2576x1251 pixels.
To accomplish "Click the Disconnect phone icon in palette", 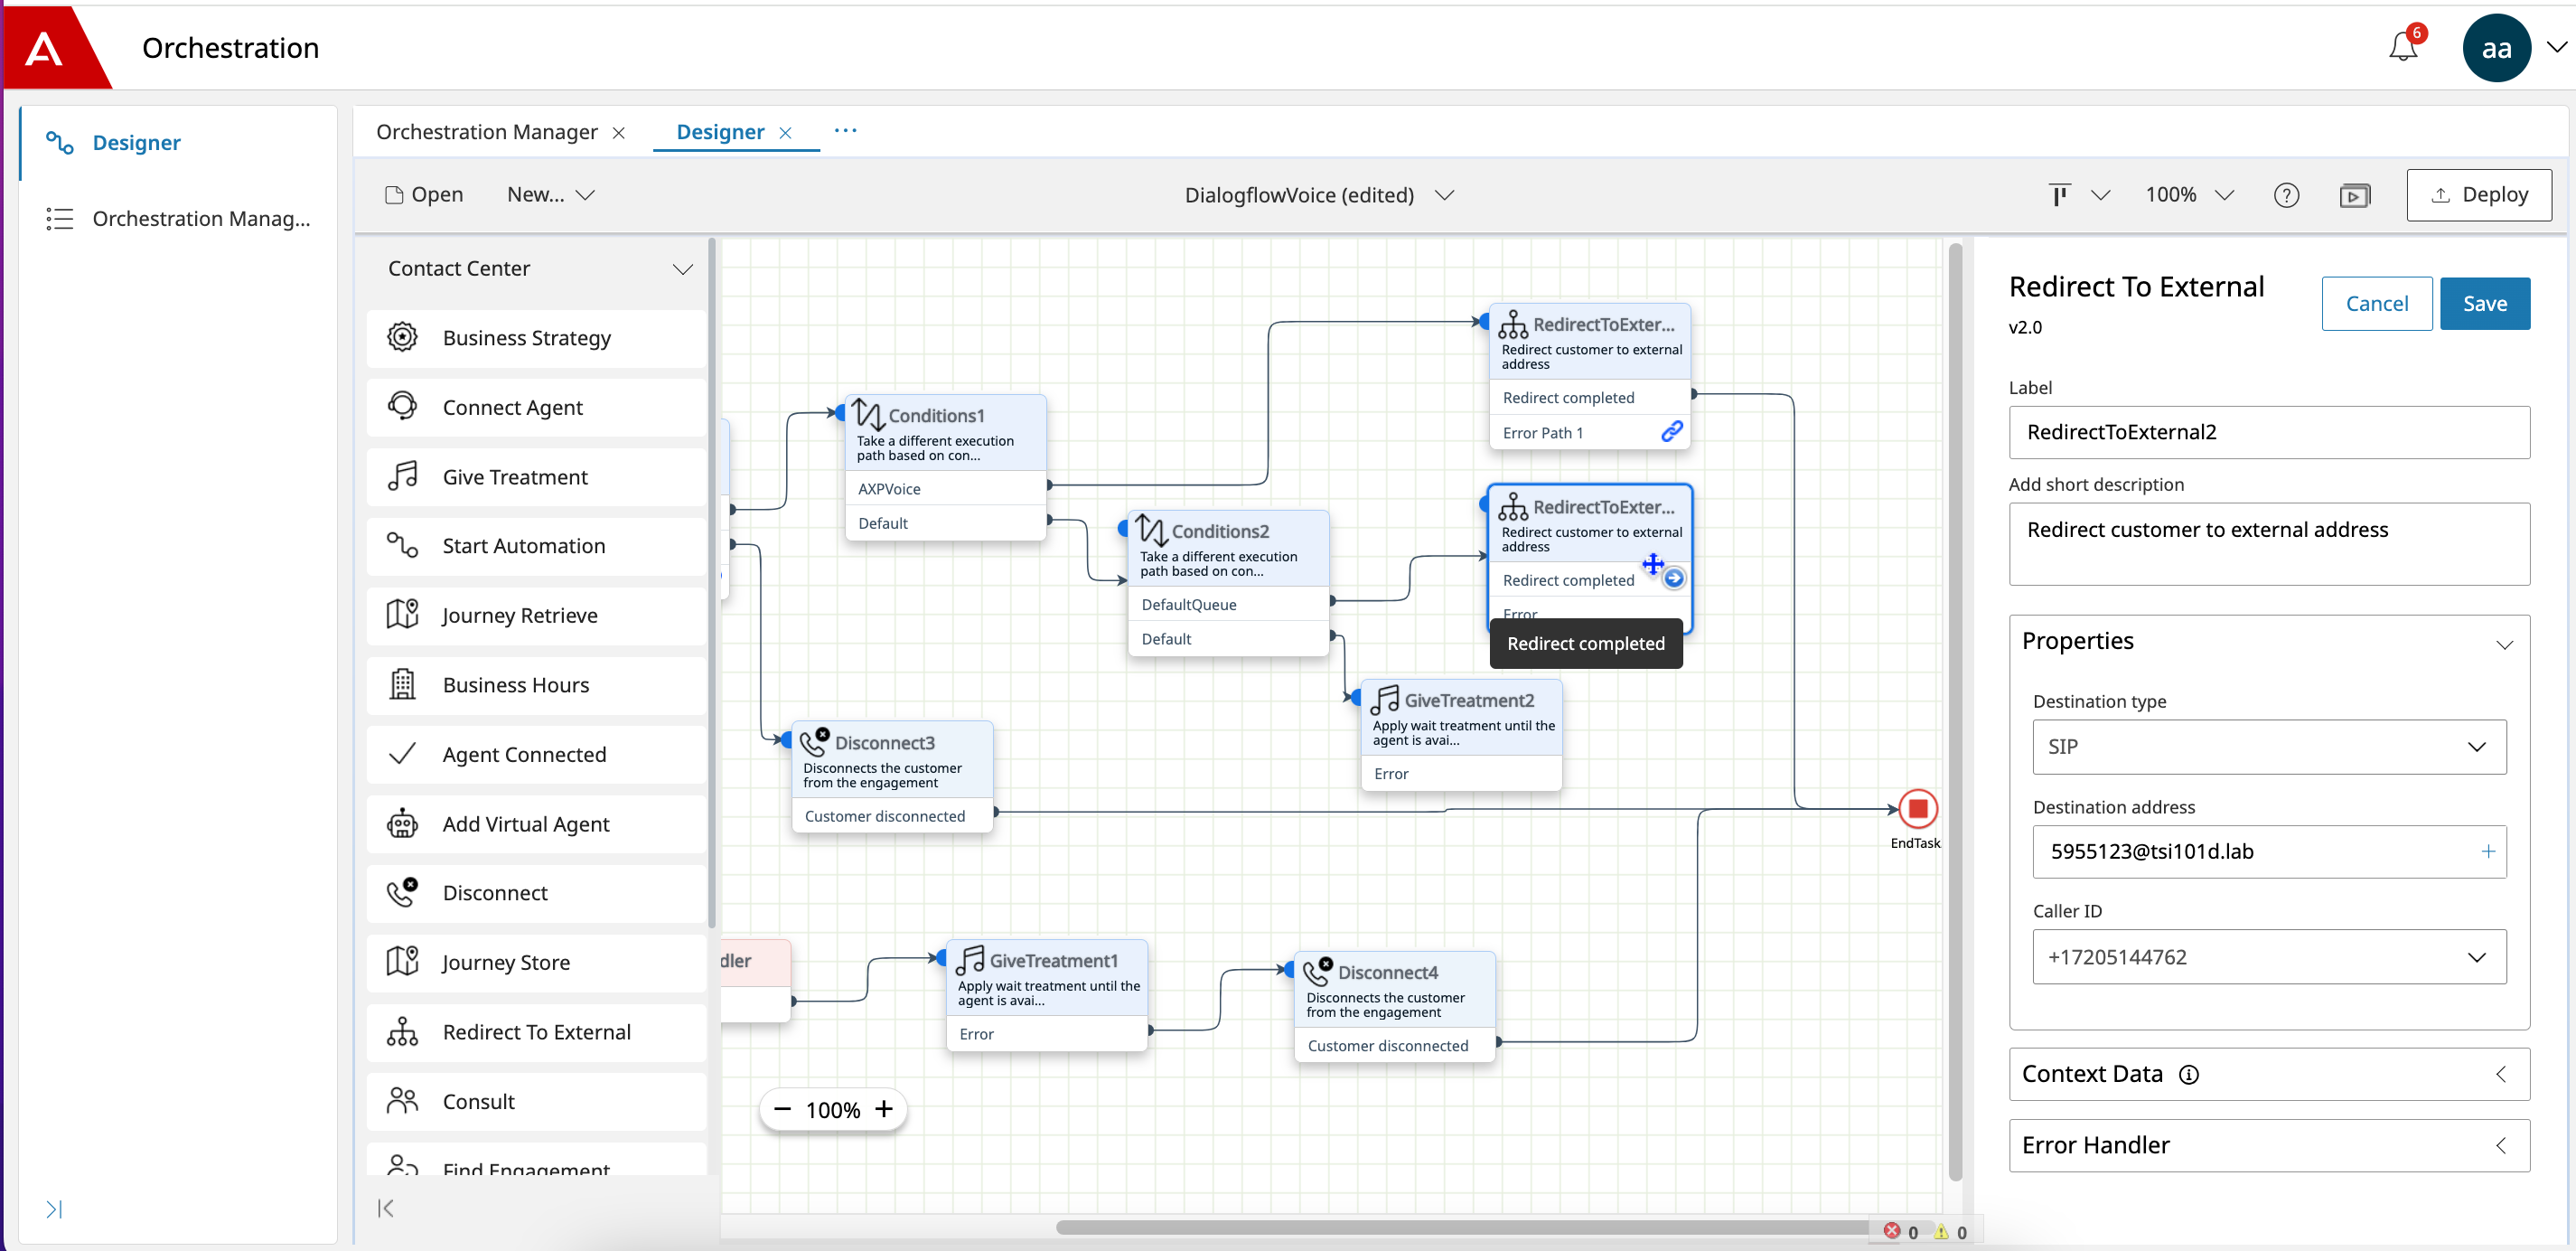I will click(402, 893).
